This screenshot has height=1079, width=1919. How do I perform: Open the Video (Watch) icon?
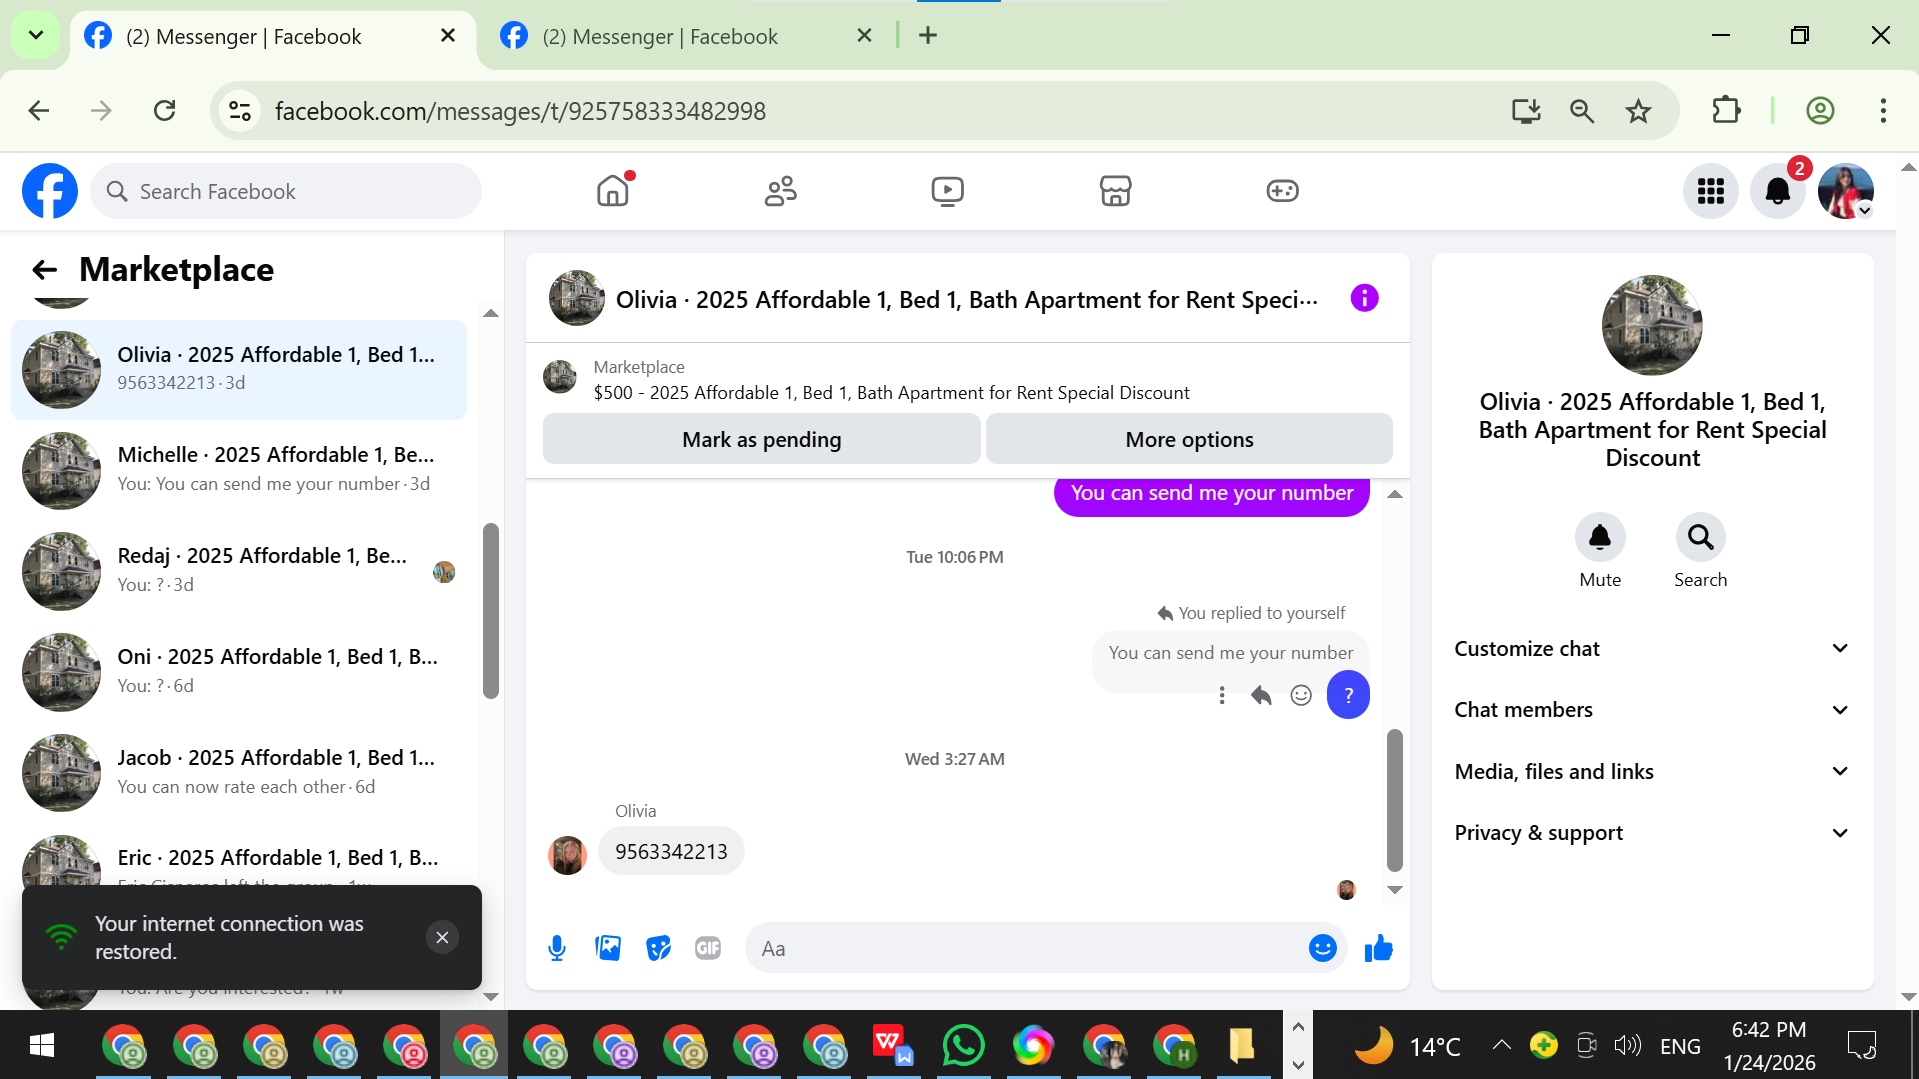(947, 190)
